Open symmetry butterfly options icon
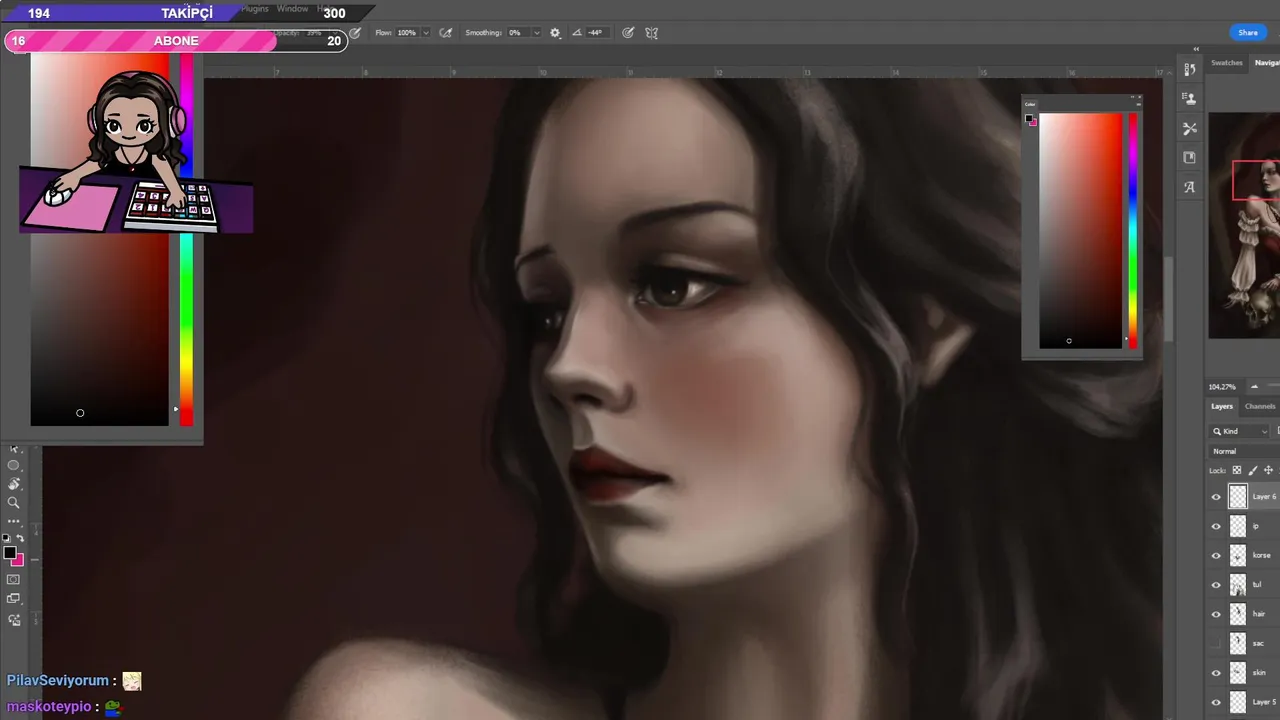The width and height of the screenshot is (1280, 720). [x=652, y=33]
